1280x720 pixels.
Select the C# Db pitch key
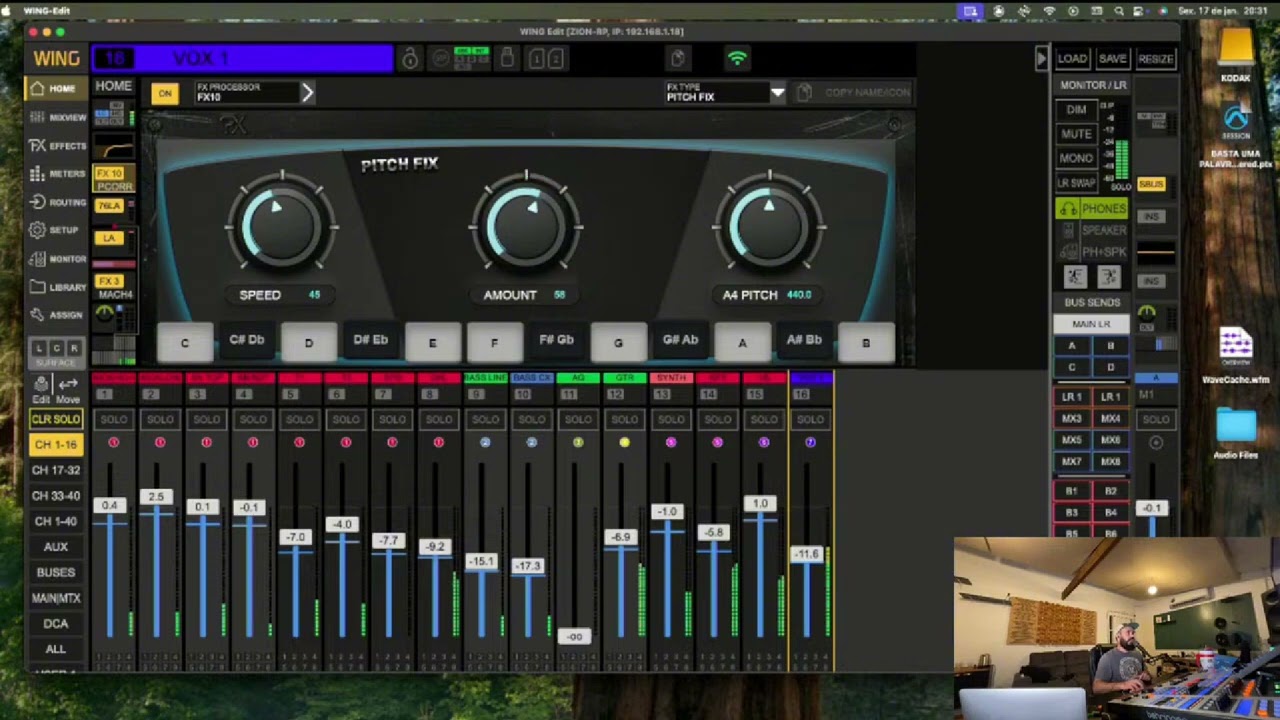[x=246, y=341]
